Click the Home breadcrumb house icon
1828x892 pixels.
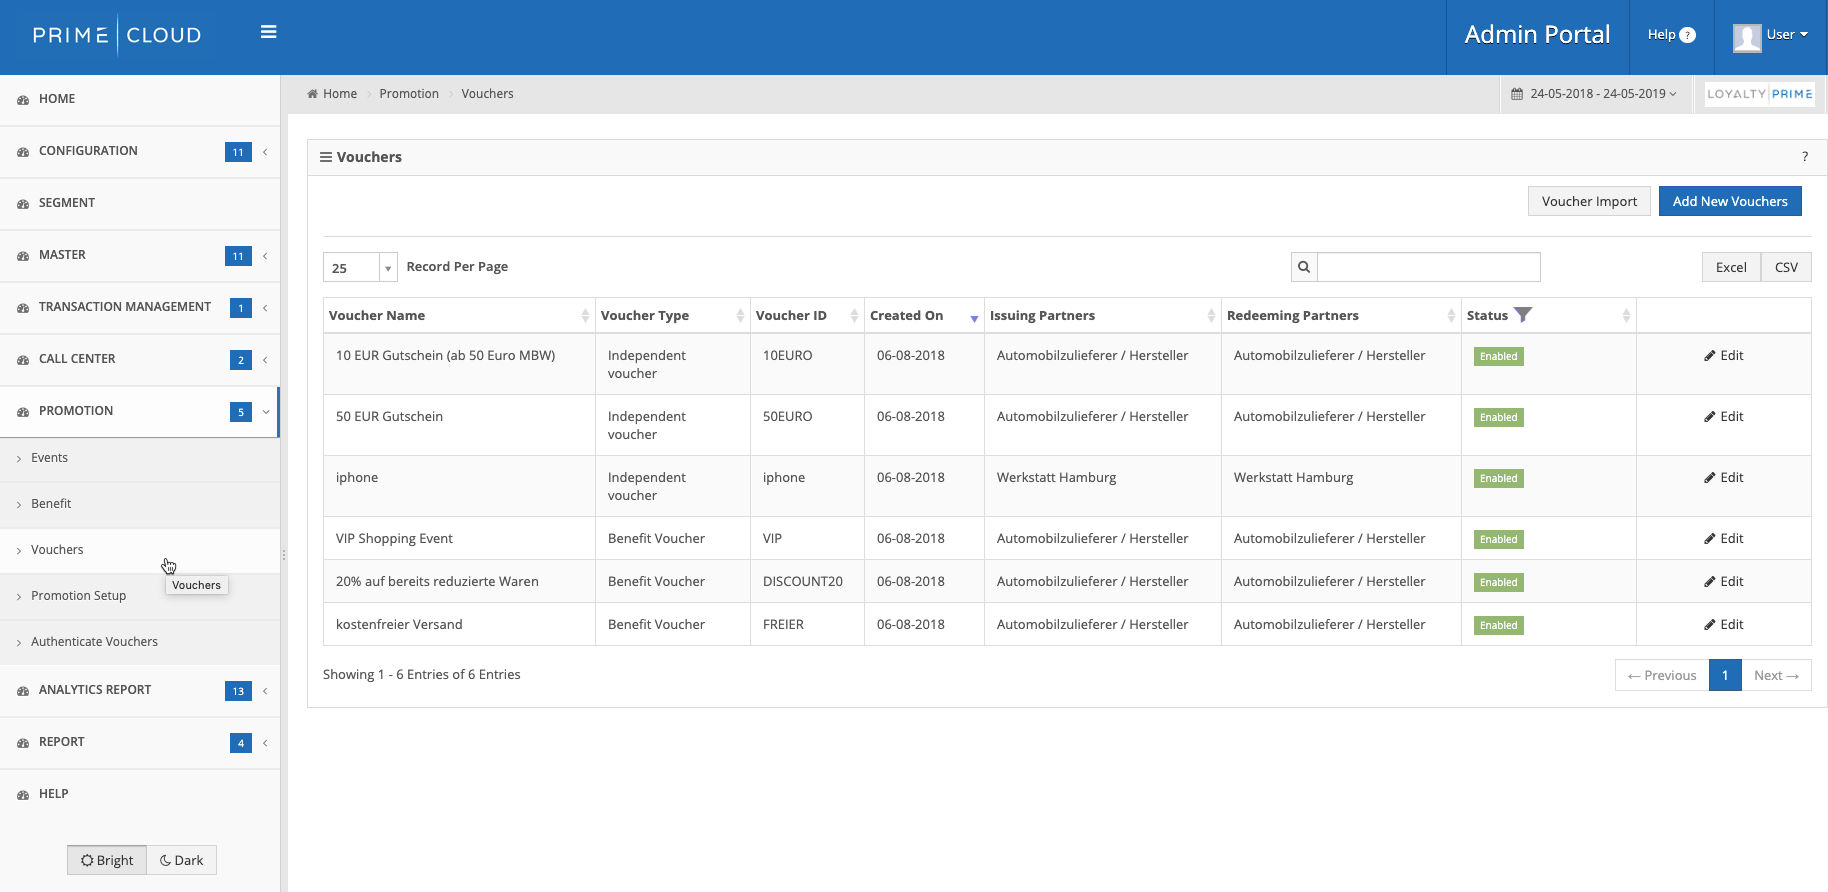click(313, 94)
